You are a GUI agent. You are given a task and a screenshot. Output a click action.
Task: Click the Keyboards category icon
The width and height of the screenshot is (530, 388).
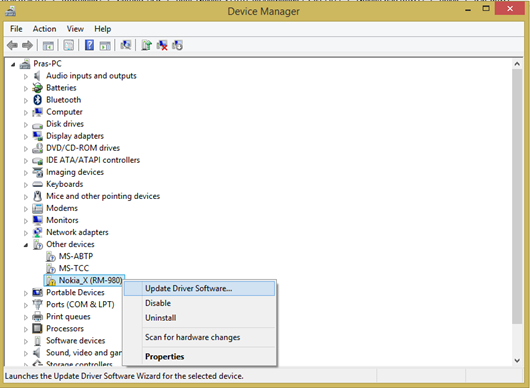(37, 184)
